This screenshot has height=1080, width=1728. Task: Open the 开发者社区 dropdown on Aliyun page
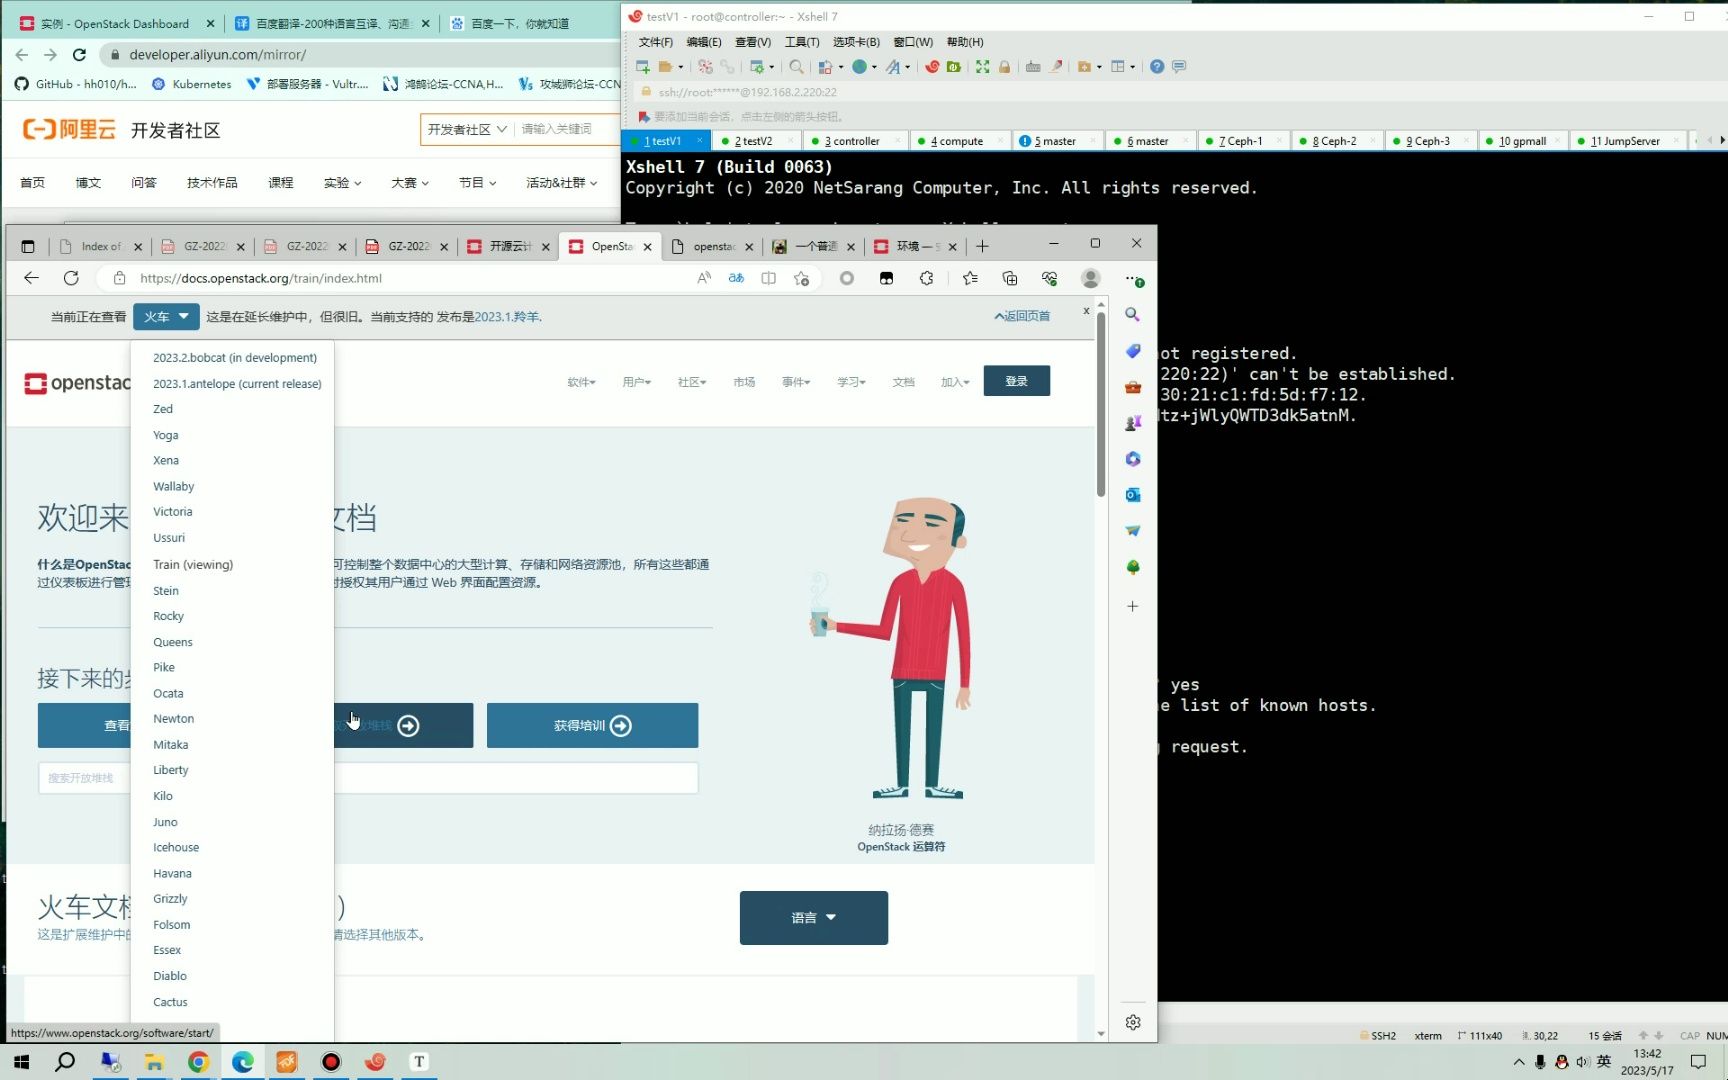point(467,130)
